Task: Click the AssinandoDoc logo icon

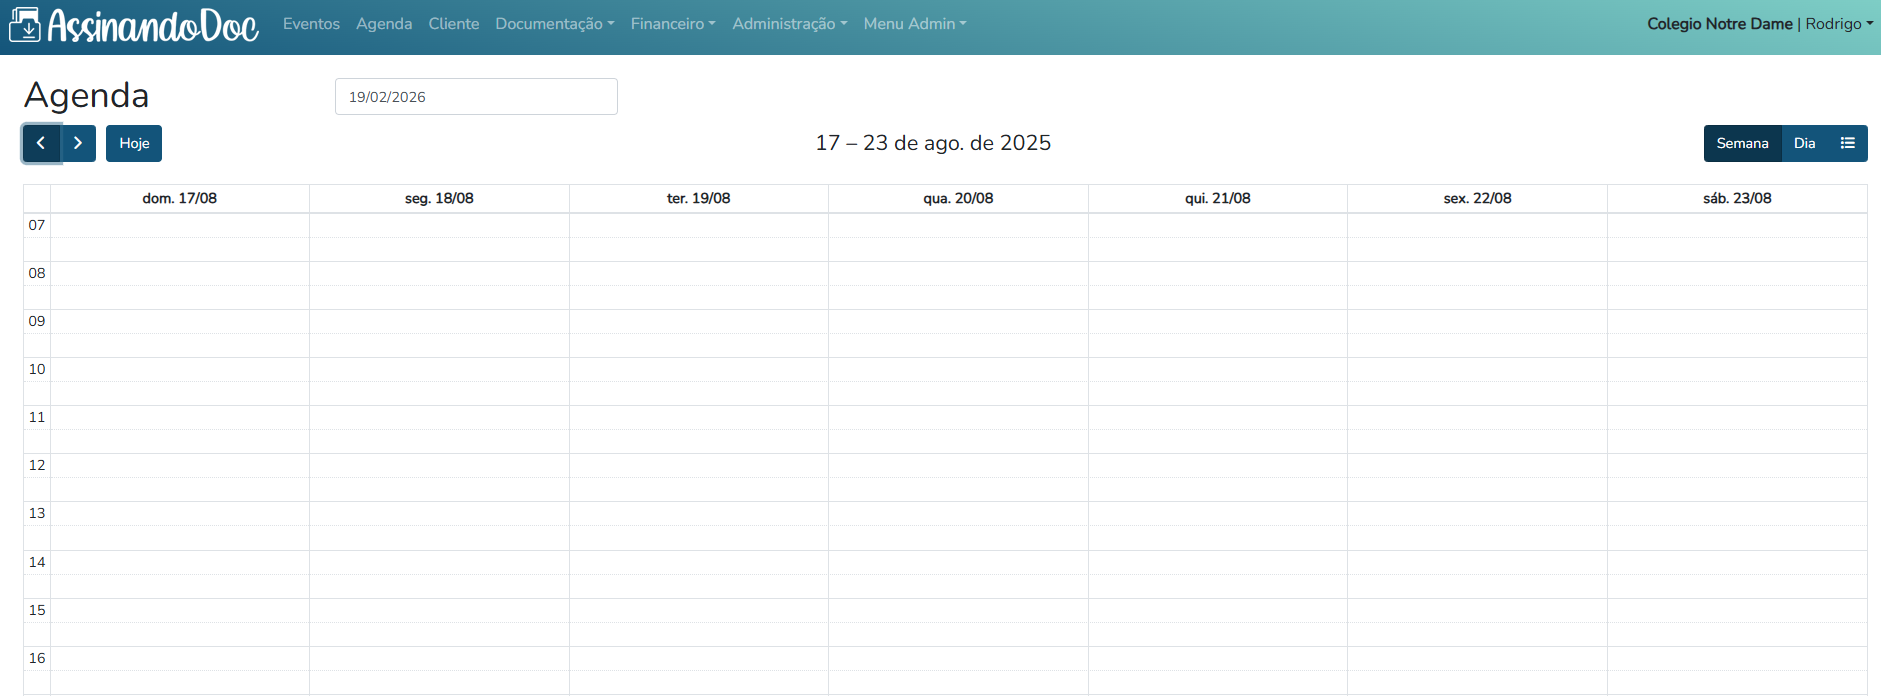Action: point(25,25)
